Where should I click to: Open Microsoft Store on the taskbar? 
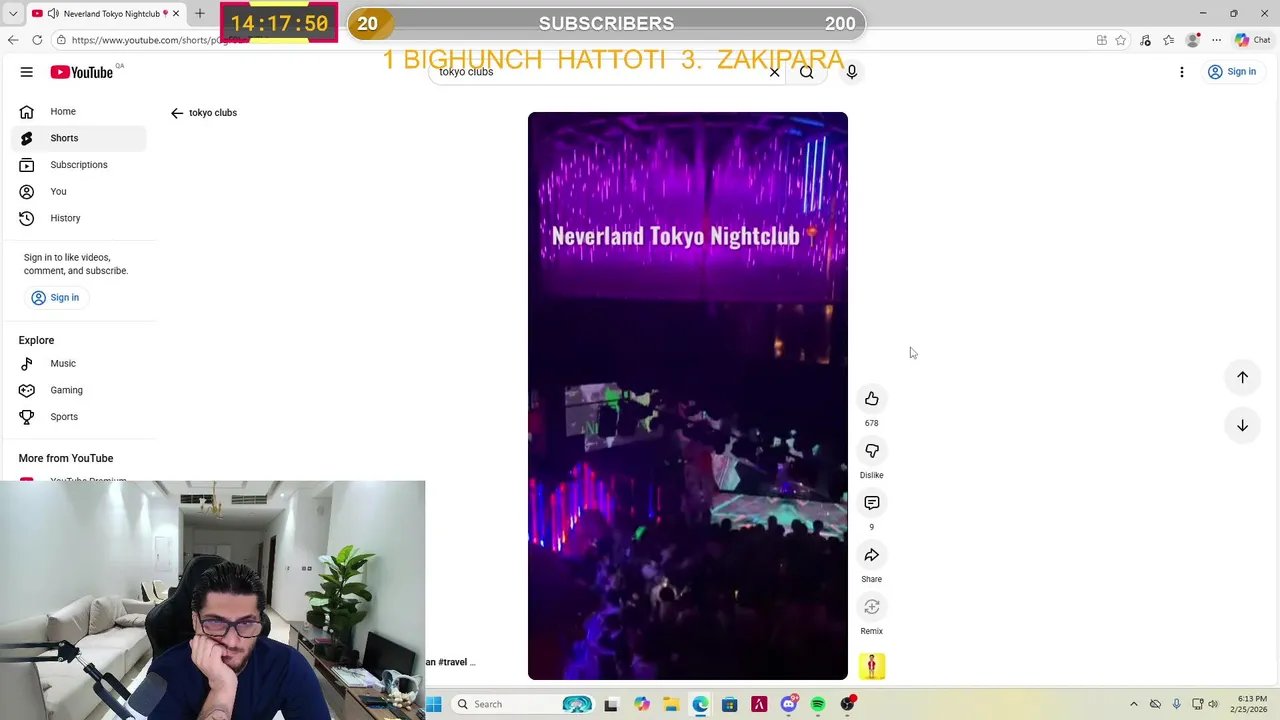730,704
